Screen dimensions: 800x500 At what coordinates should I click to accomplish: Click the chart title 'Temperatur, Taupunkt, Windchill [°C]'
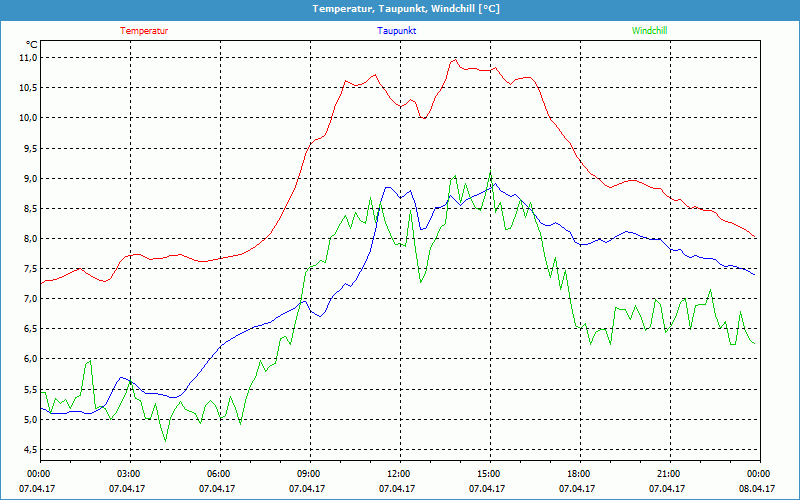(406, 9)
